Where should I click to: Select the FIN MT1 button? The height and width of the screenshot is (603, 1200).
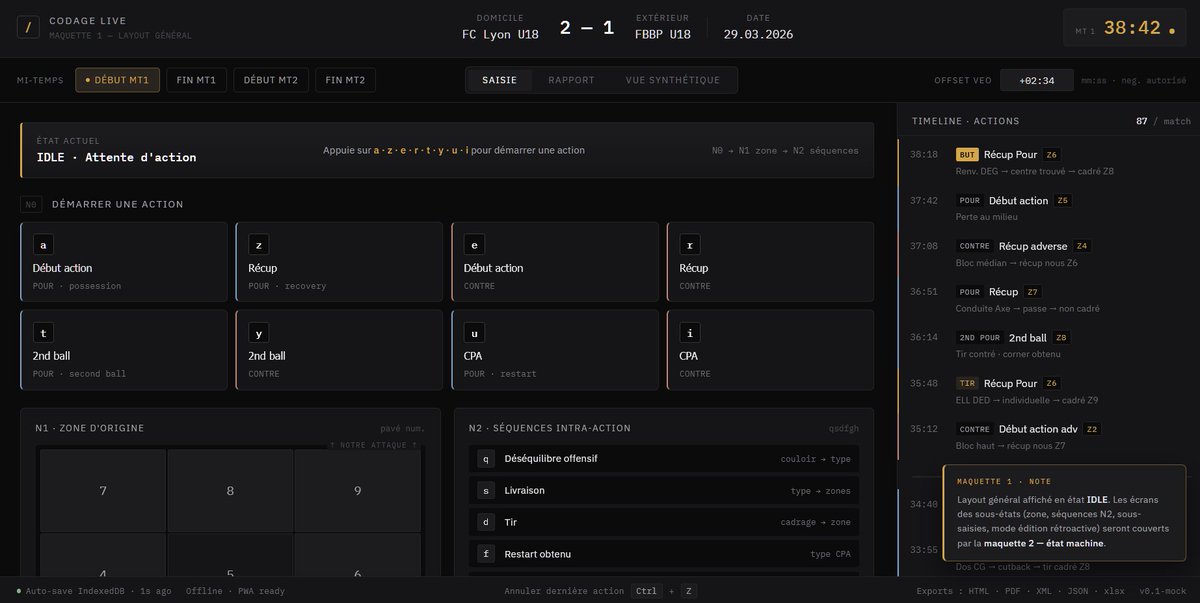(197, 80)
